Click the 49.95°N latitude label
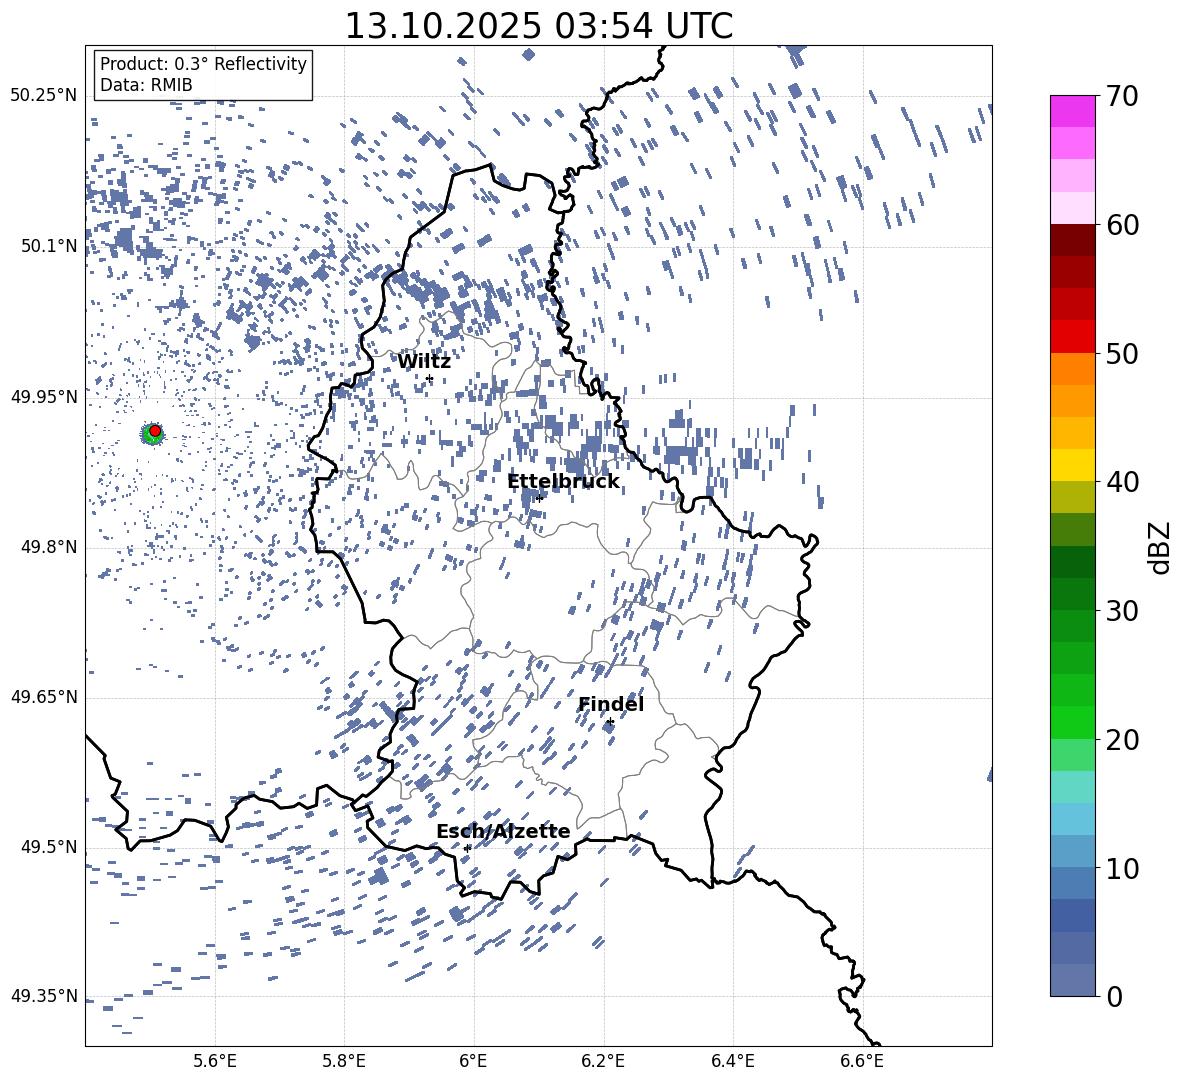1184x1081 pixels. 44,396
